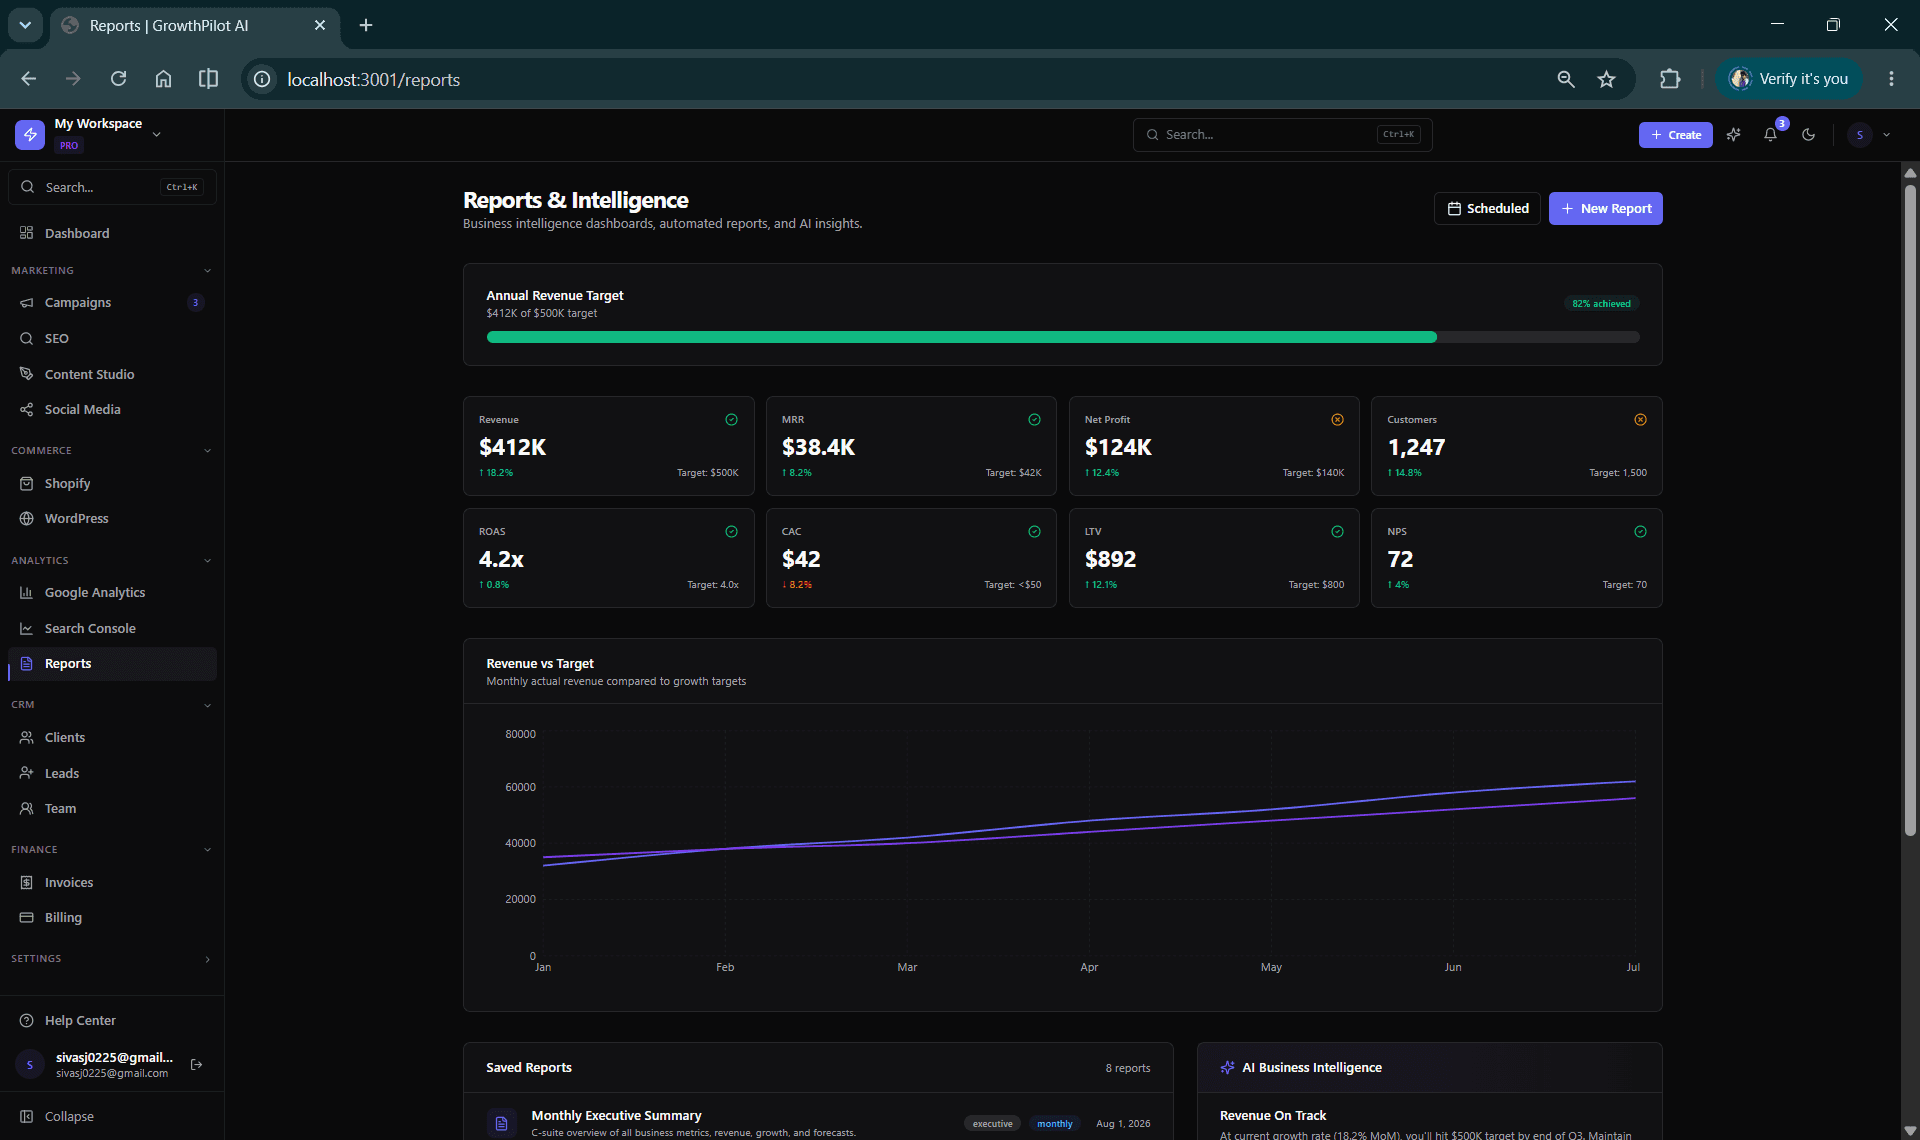Screen dimensions: 1920x1140
Task: Reload the page in browser
Action: (x=118, y=79)
